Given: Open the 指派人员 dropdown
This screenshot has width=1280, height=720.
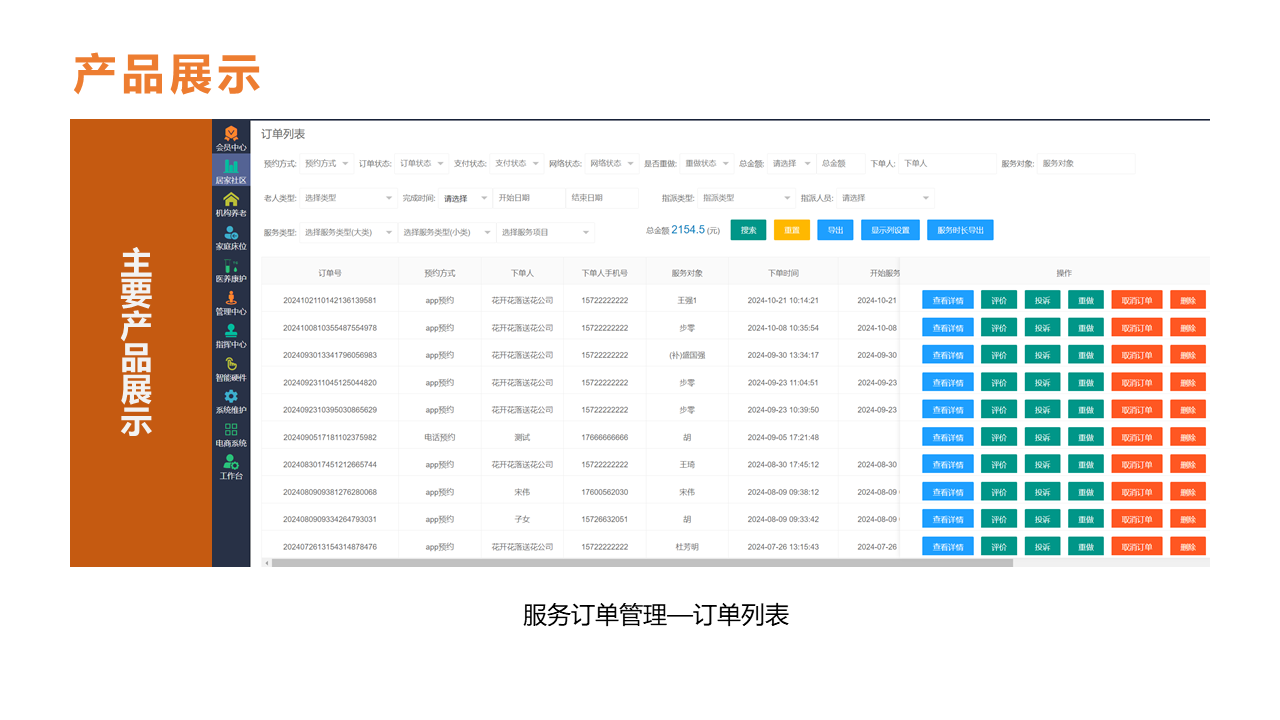Looking at the screenshot, I should (x=885, y=198).
